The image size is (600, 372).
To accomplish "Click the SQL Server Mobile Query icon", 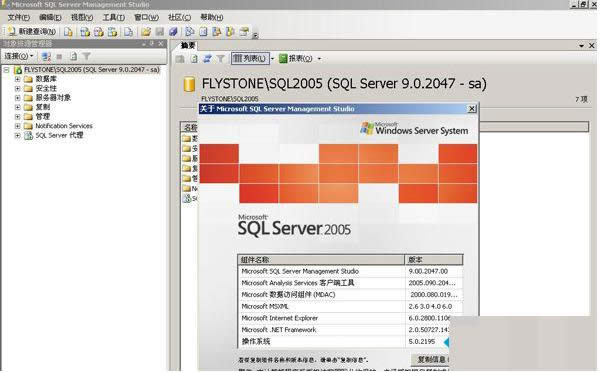I will tap(128, 32).
